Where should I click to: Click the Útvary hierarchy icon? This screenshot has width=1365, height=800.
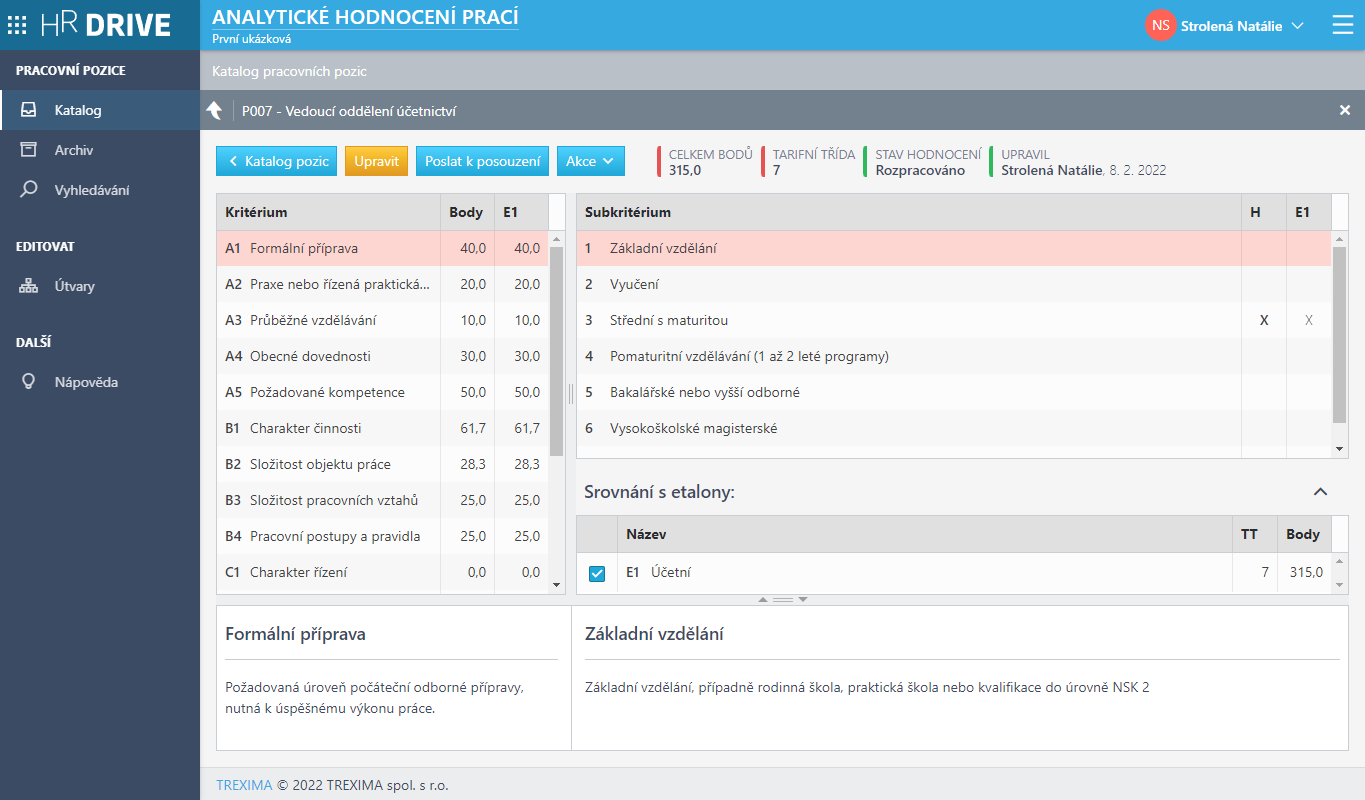(29, 286)
